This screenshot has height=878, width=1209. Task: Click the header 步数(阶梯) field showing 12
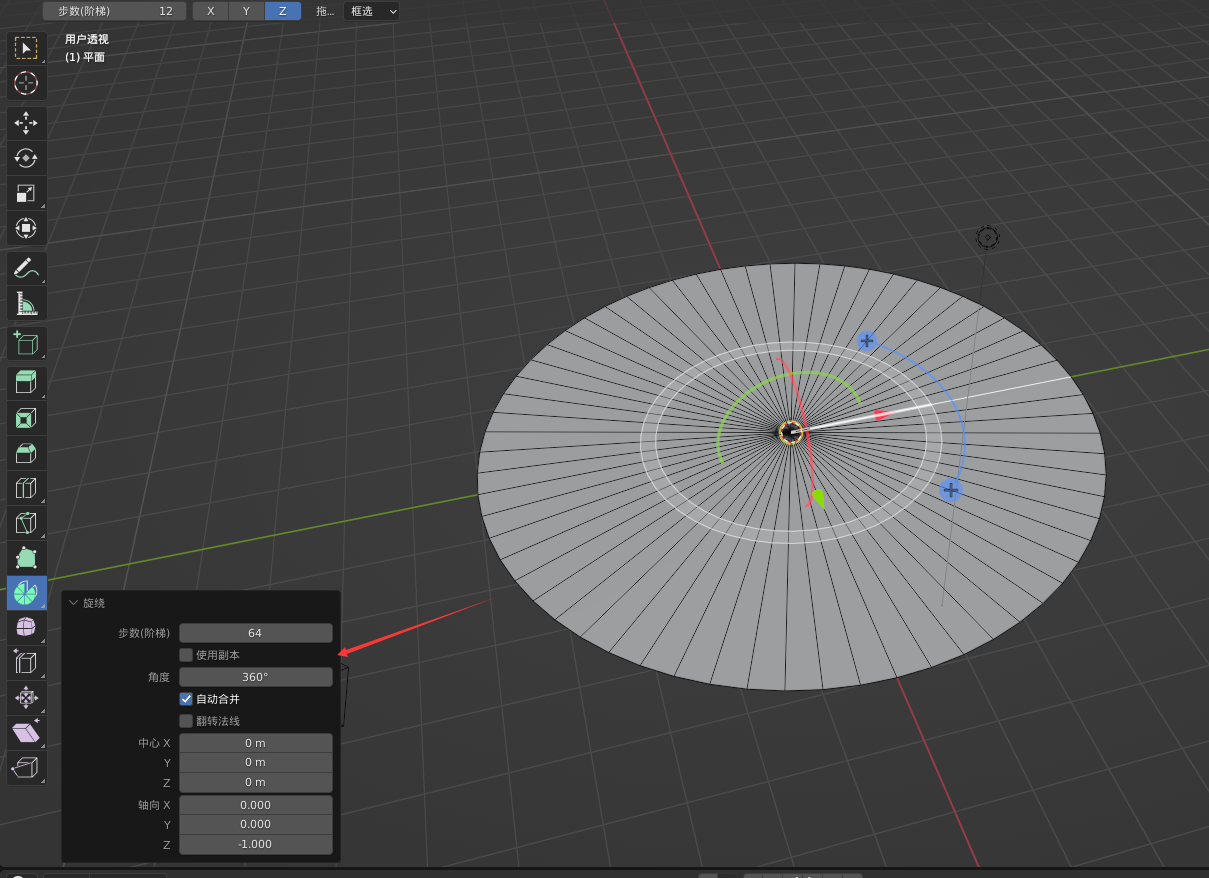point(114,11)
